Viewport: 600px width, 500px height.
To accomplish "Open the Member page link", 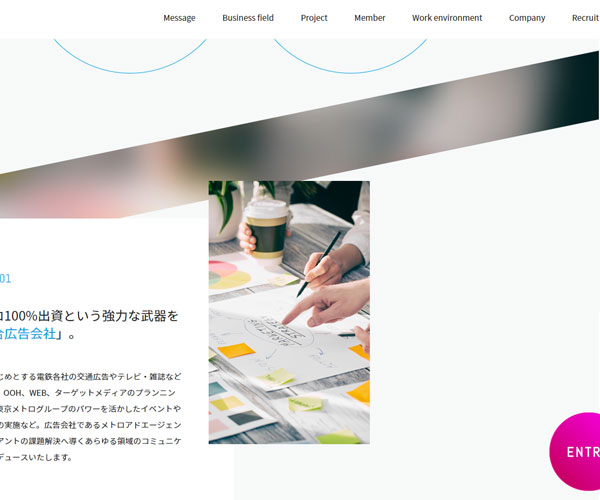I will pyautogui.click(x=369, y=18).
